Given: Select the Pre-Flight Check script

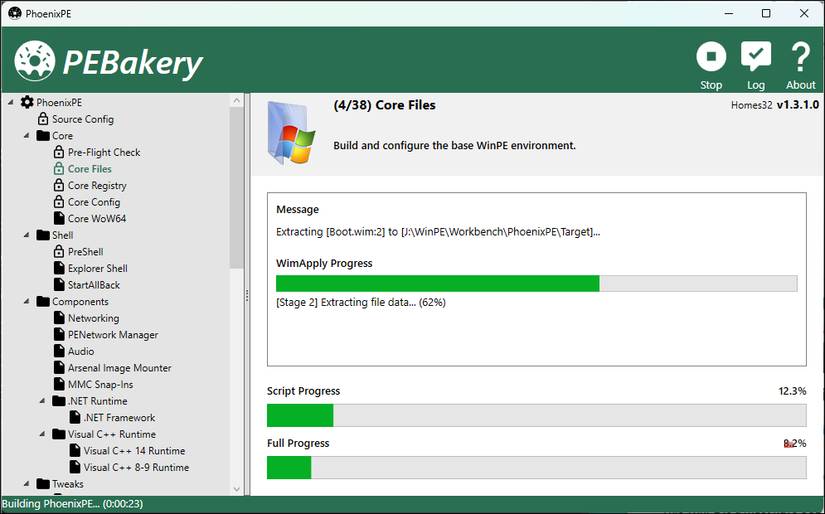Looking at the screenshot, I should point(104,152).
